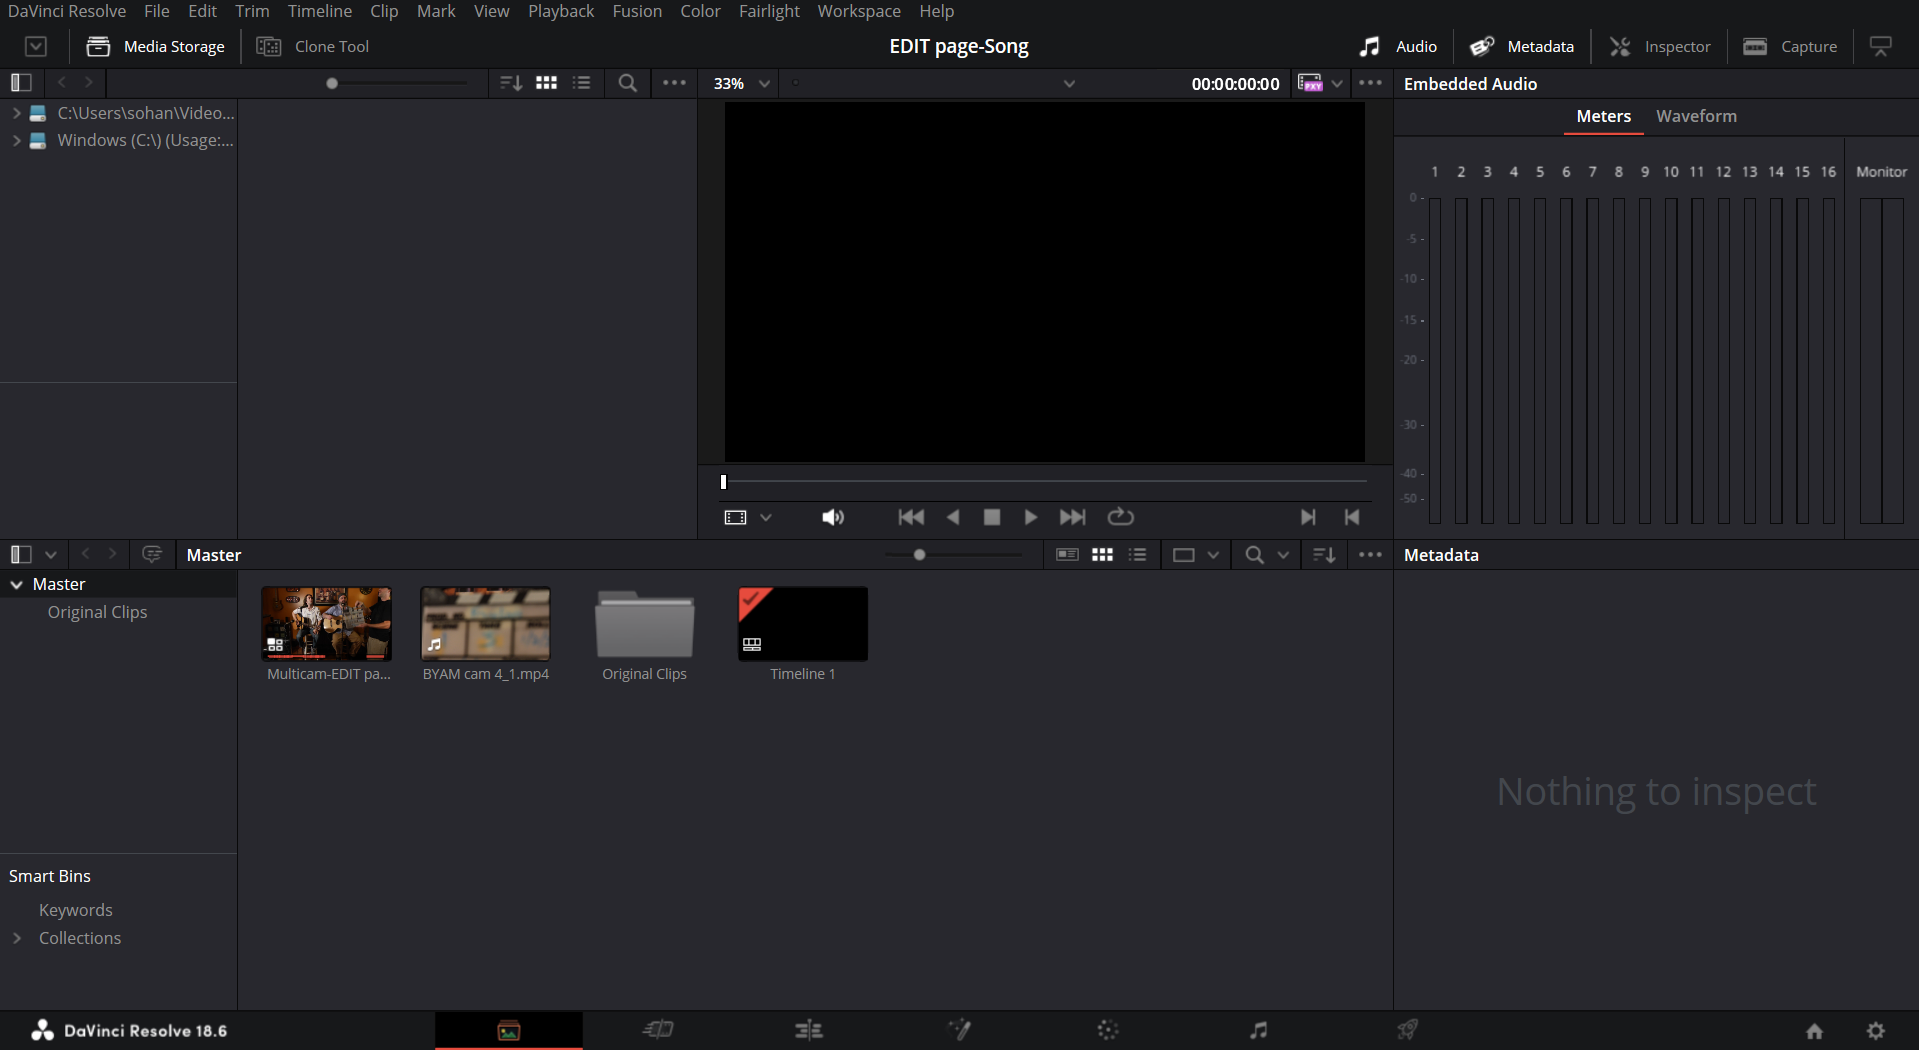This screenshot has height=1050, width=1919.
Task: Mute the viewer audio speaker
Action: (832, 517)
